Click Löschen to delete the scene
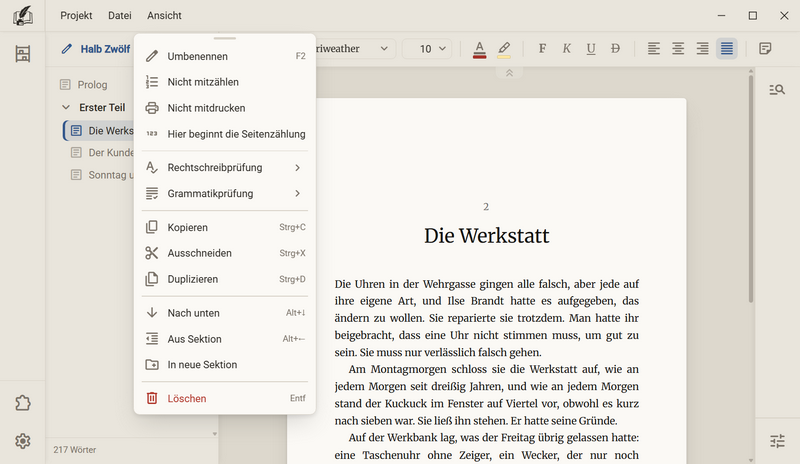Image resolution: width=800 pixels, height=464 pixels. [x=224, y=399]
